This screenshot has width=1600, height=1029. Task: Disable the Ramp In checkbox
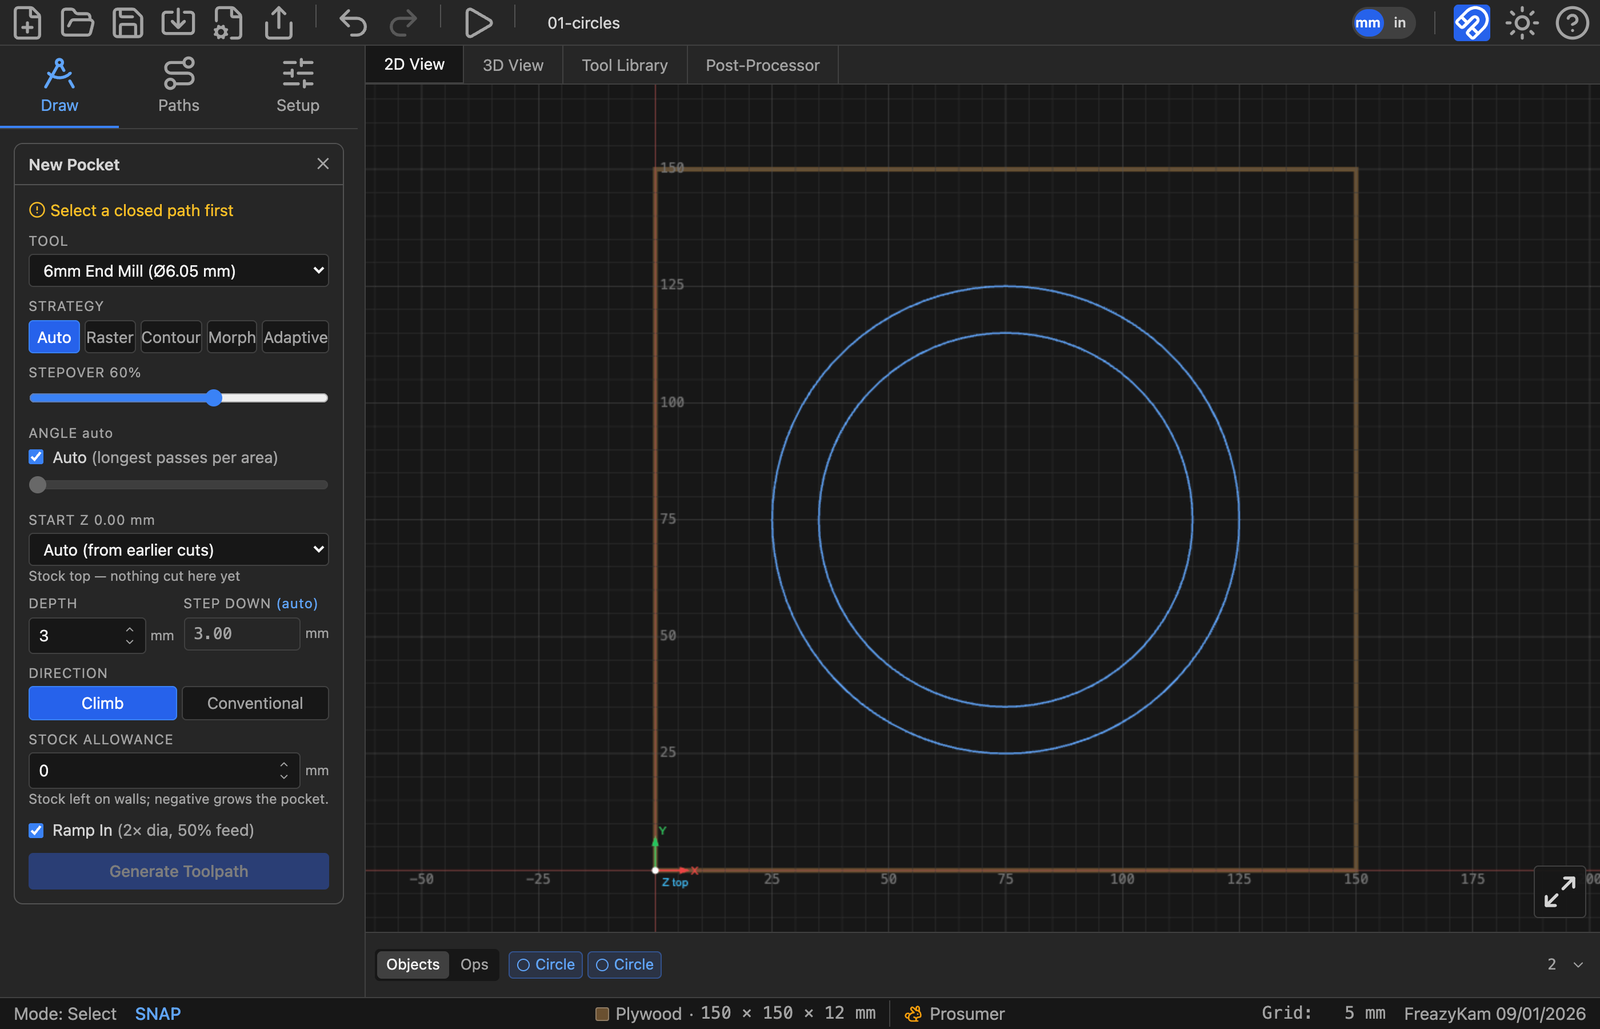pos(36,830)
